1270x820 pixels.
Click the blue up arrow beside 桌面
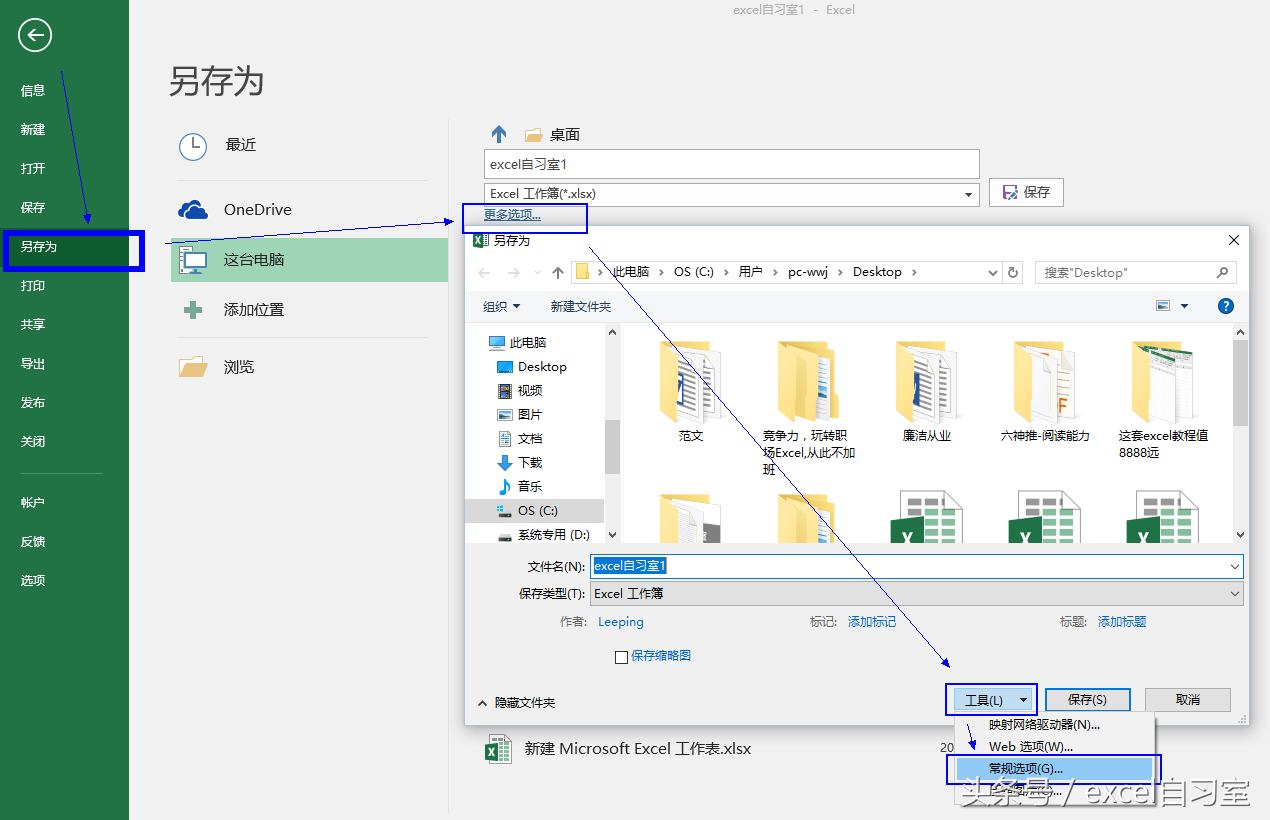click(x=500, y=134)
